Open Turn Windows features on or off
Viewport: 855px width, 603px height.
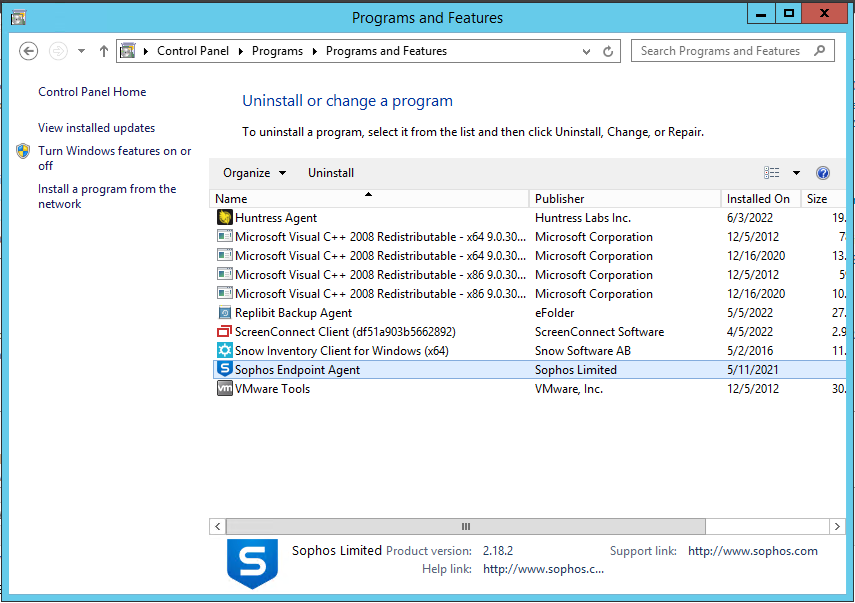tap(115, 158)
